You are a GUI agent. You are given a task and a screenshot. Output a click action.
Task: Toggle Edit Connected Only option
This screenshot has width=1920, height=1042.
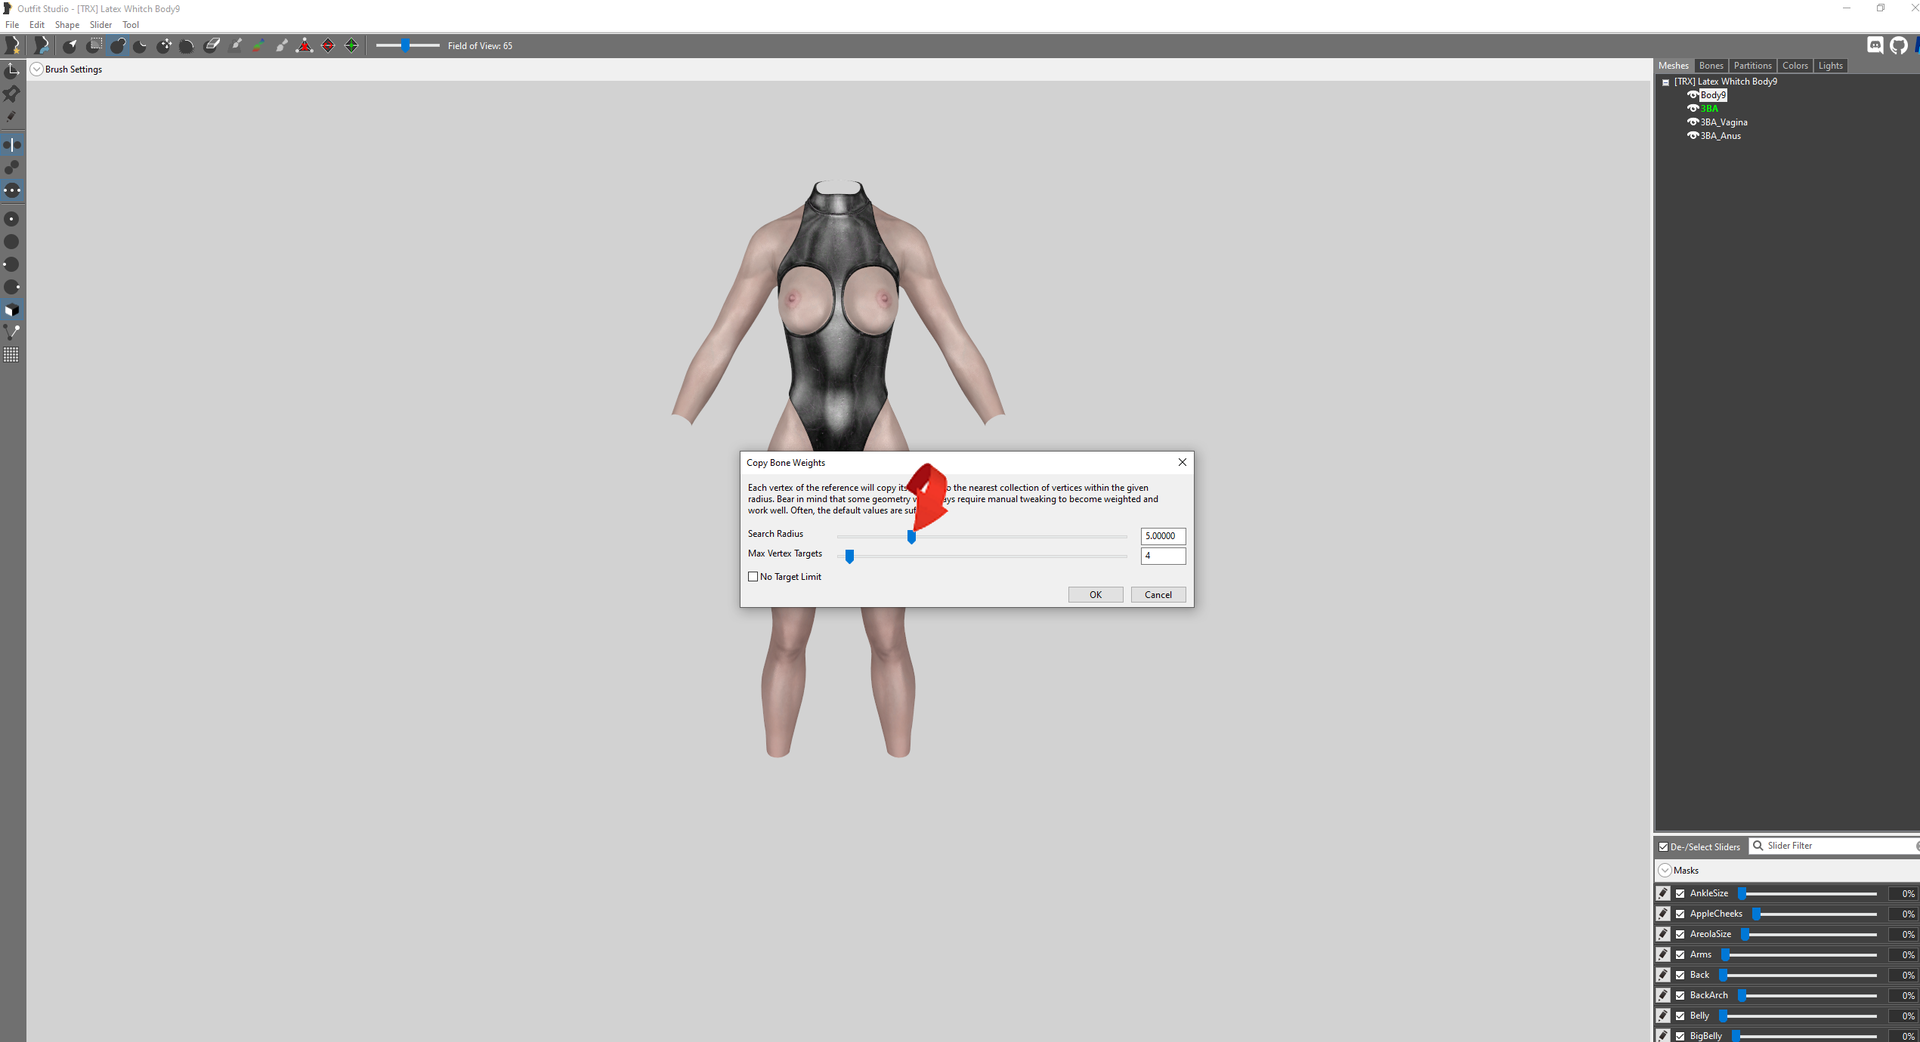pyautogui.click(x=12, y=167)
